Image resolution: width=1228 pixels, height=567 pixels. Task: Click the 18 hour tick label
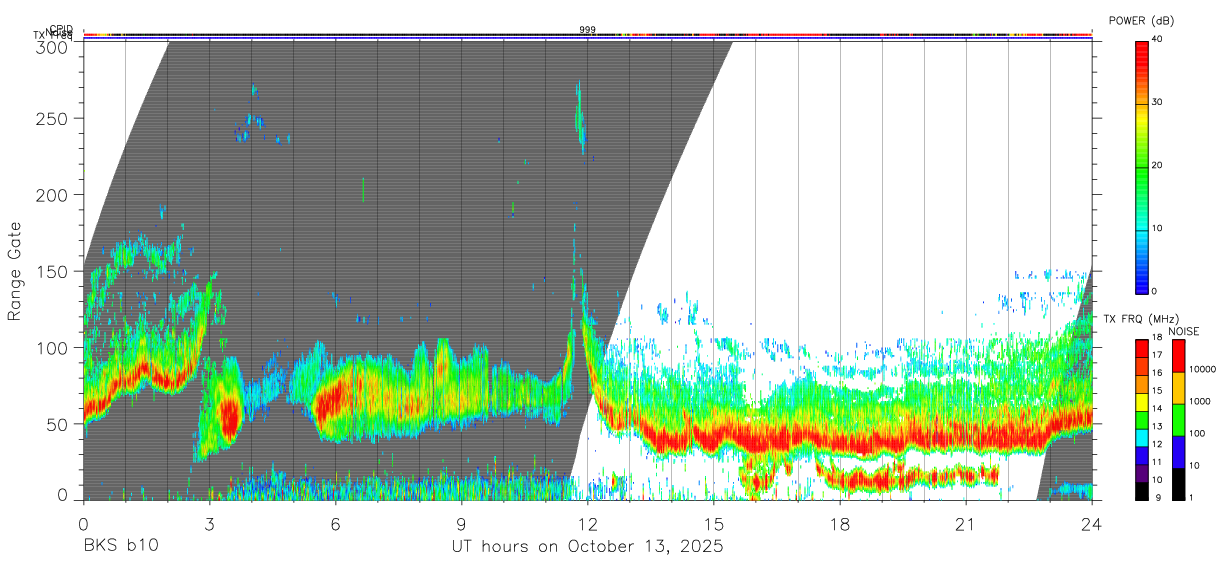click(x=839, y=523)
